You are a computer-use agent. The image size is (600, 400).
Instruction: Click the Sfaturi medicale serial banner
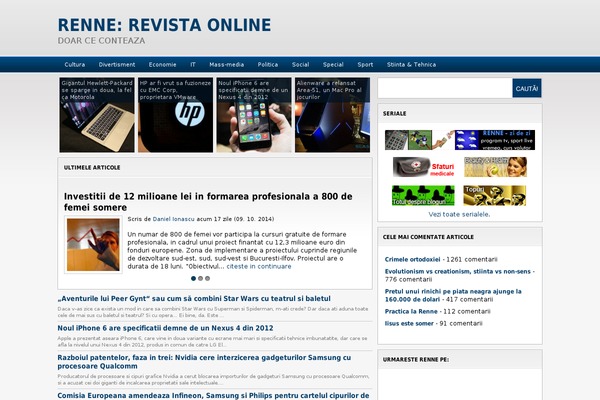[424, 167]
